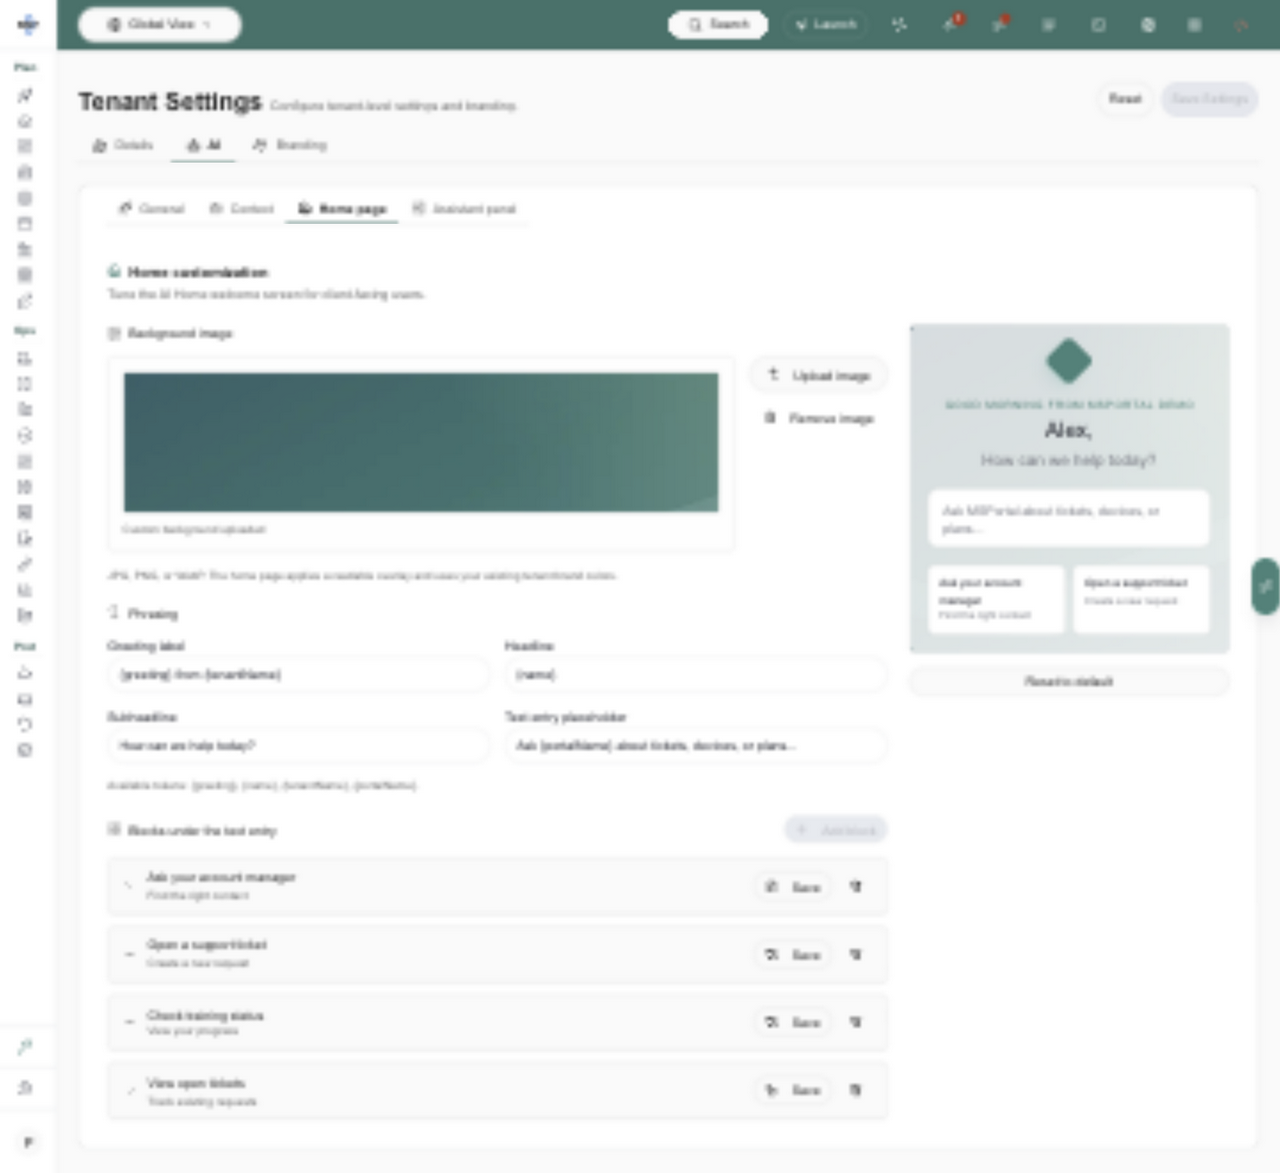Click the user avatar at the bottom of the sidebar
Screen dimensions: 1280x1173
click(27, 1142)
